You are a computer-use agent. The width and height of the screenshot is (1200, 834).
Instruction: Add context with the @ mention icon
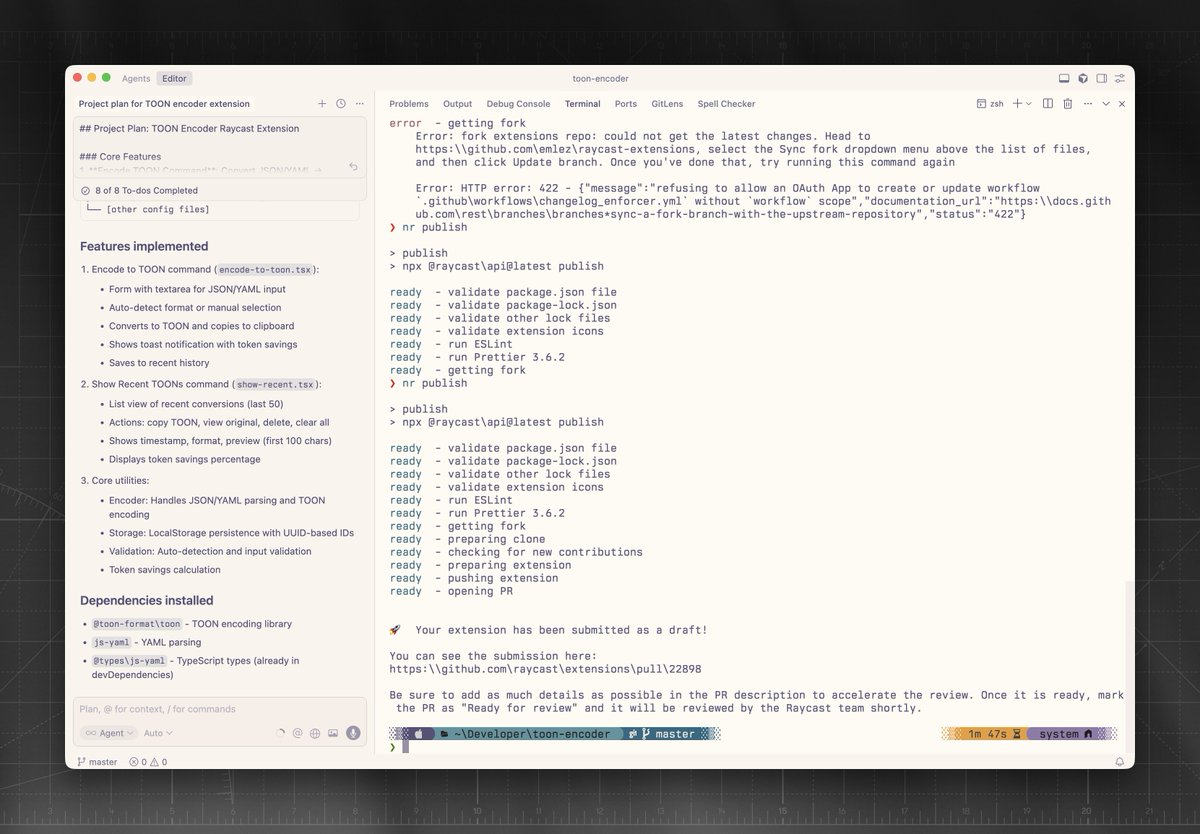(297, 733)
